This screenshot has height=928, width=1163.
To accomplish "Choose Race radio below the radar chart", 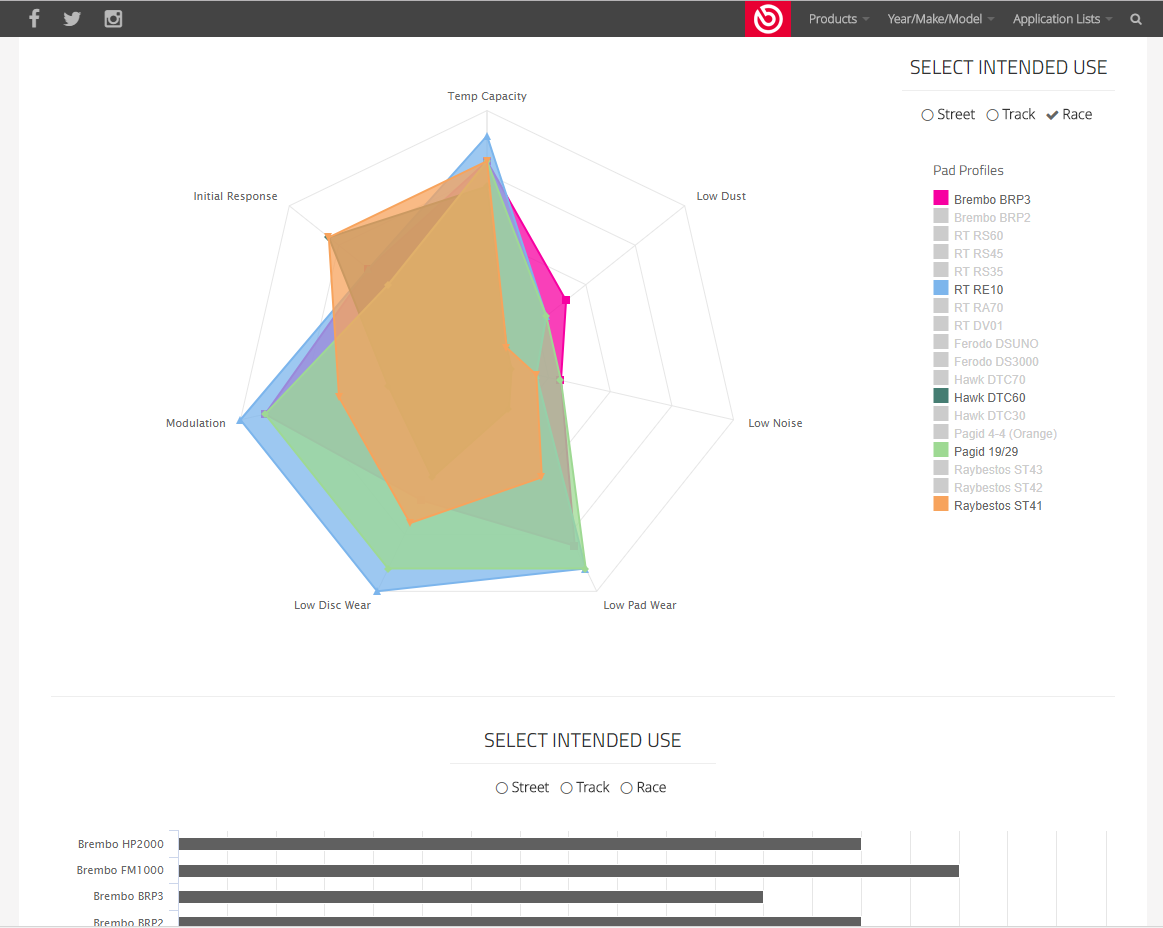I will pyautogui.click(x=627, y=788).
